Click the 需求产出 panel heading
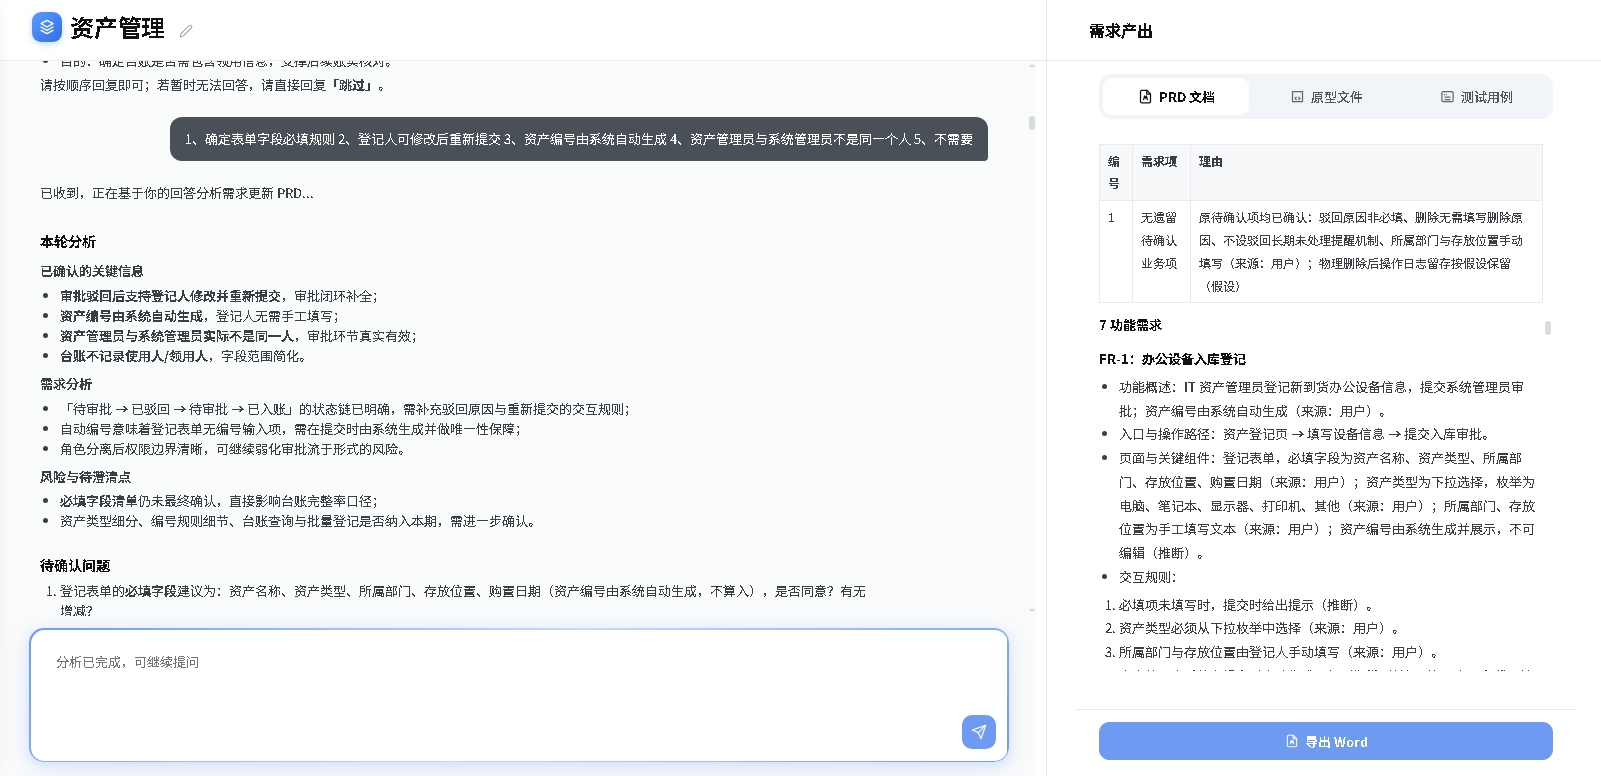The width and height of the screenshot is (1601, 776). coord(1121,31)
